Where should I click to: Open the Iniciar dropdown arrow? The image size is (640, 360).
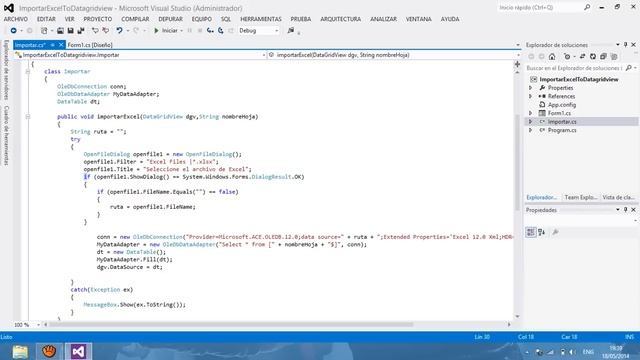[182, 31]
